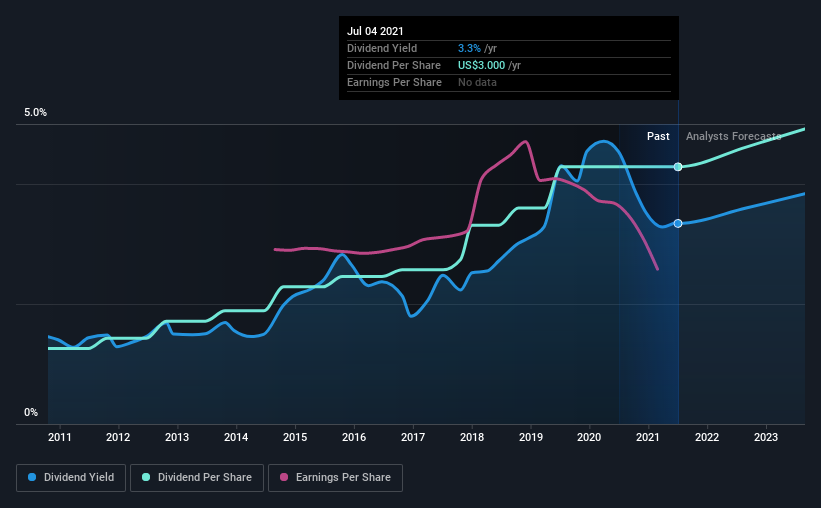This screenshot has height=508, width=821.
Task: Toggle the Dividend Per Share legend button
Action: click(197, 478)
